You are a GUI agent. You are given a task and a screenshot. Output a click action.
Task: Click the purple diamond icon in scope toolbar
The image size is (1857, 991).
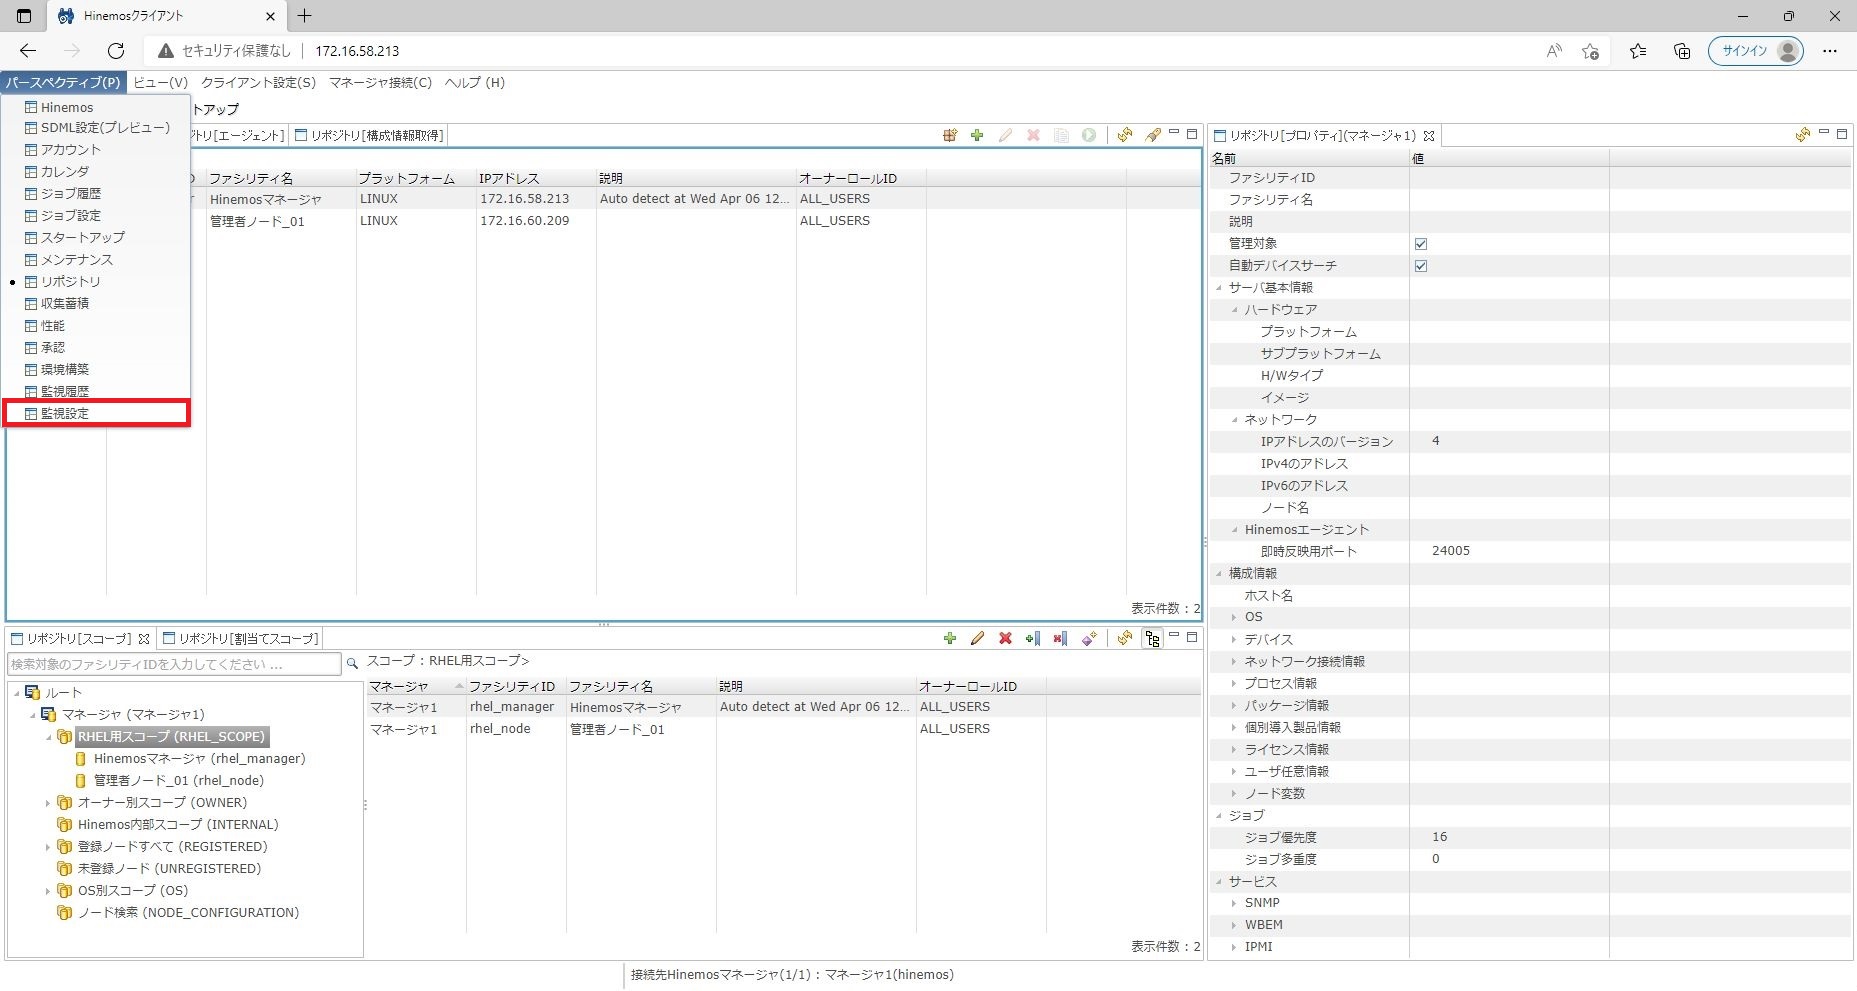[x=1089, y=638]
